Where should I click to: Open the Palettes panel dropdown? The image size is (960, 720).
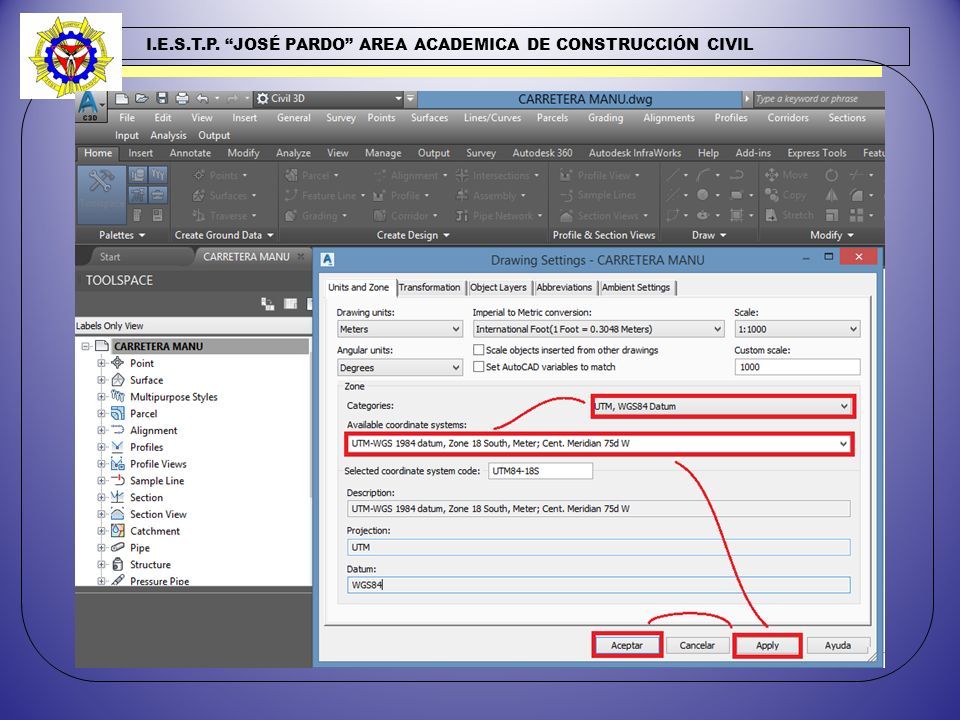point(122,235)
